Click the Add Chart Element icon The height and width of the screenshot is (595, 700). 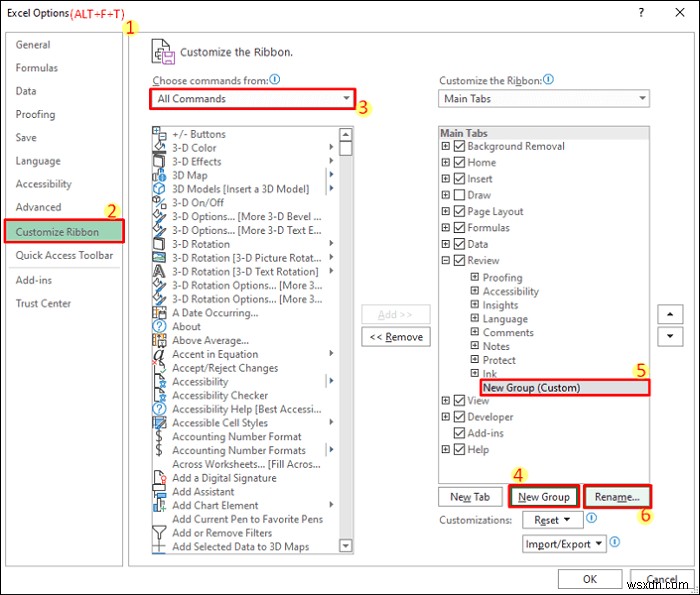click(159, 505)
